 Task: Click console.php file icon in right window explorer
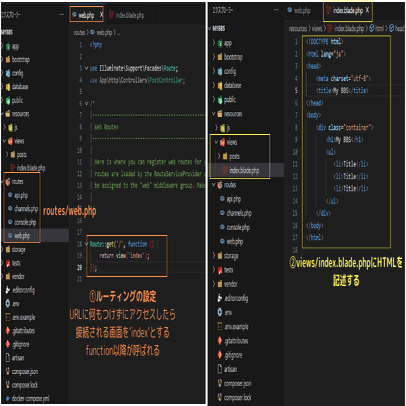click(222, 227)
